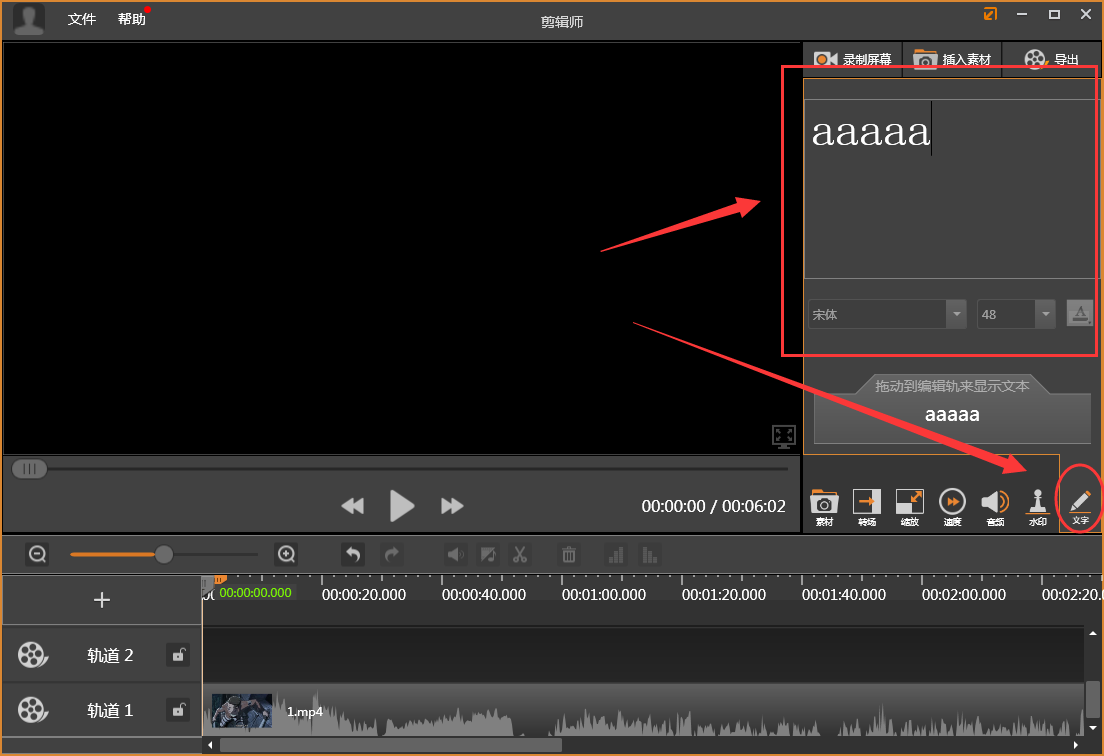Toggle the lock on 轨道 1
Screen dimensions: 1104x756
[178, 710]
